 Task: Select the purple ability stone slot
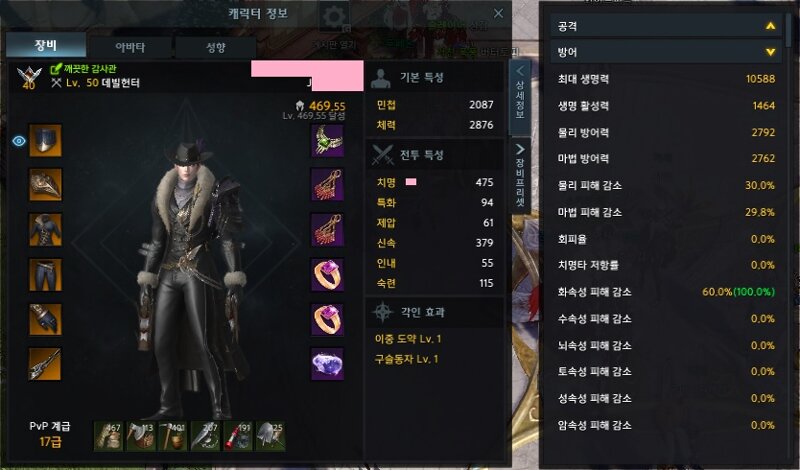[x=327, y=364]
